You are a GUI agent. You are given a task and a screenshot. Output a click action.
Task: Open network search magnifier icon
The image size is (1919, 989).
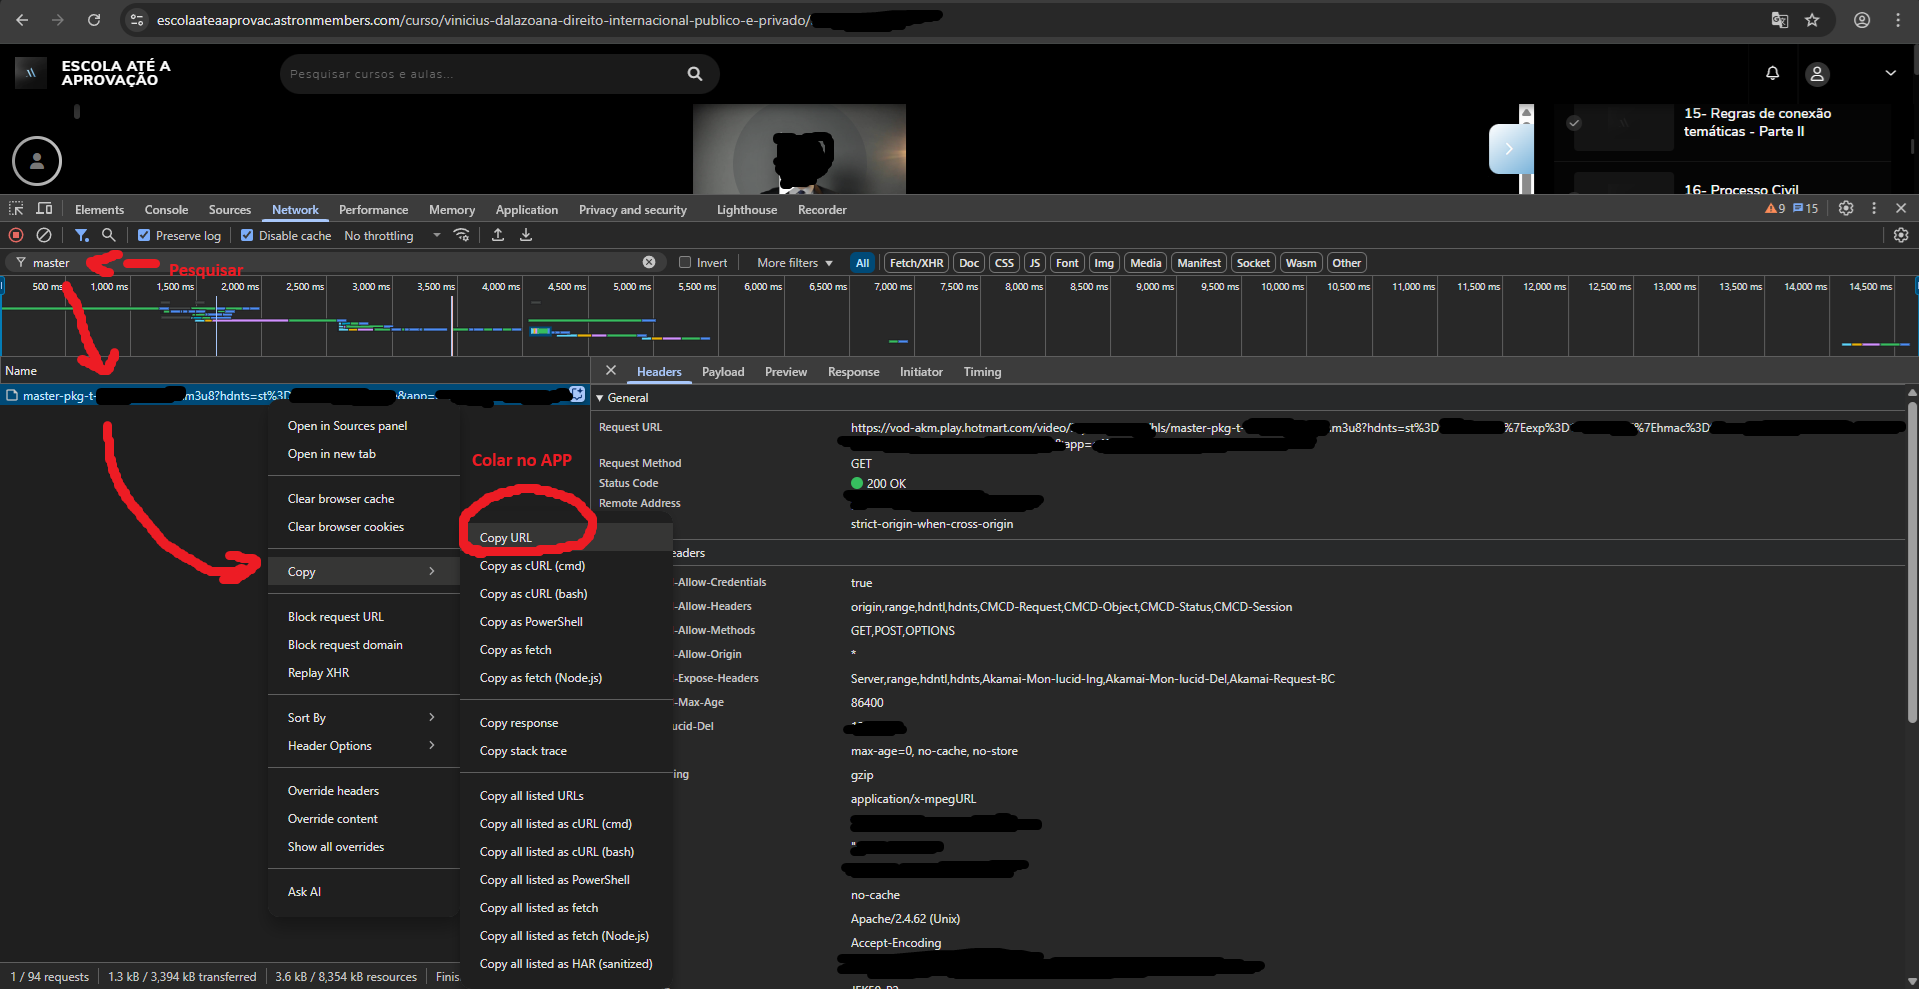point(109,235)
